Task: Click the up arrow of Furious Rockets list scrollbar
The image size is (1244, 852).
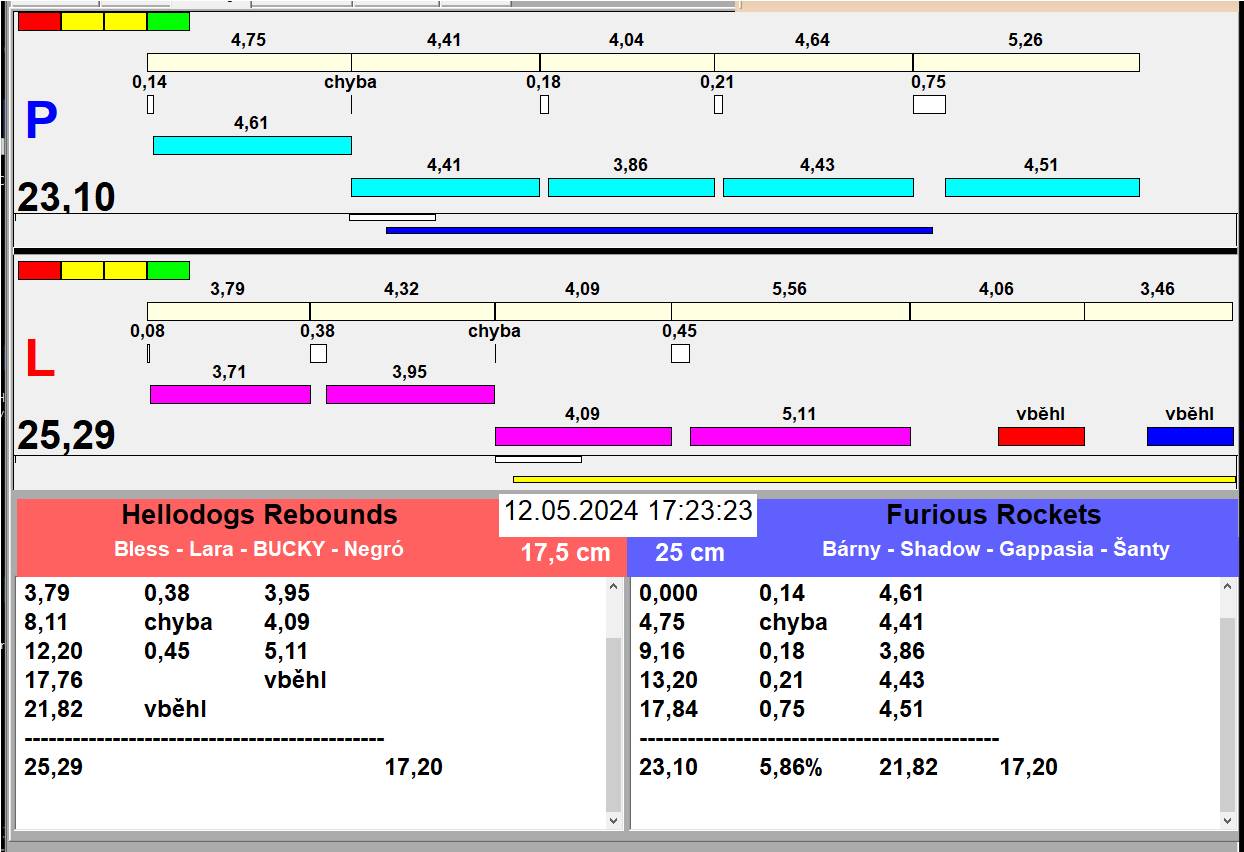Action: click(1229, 588)
